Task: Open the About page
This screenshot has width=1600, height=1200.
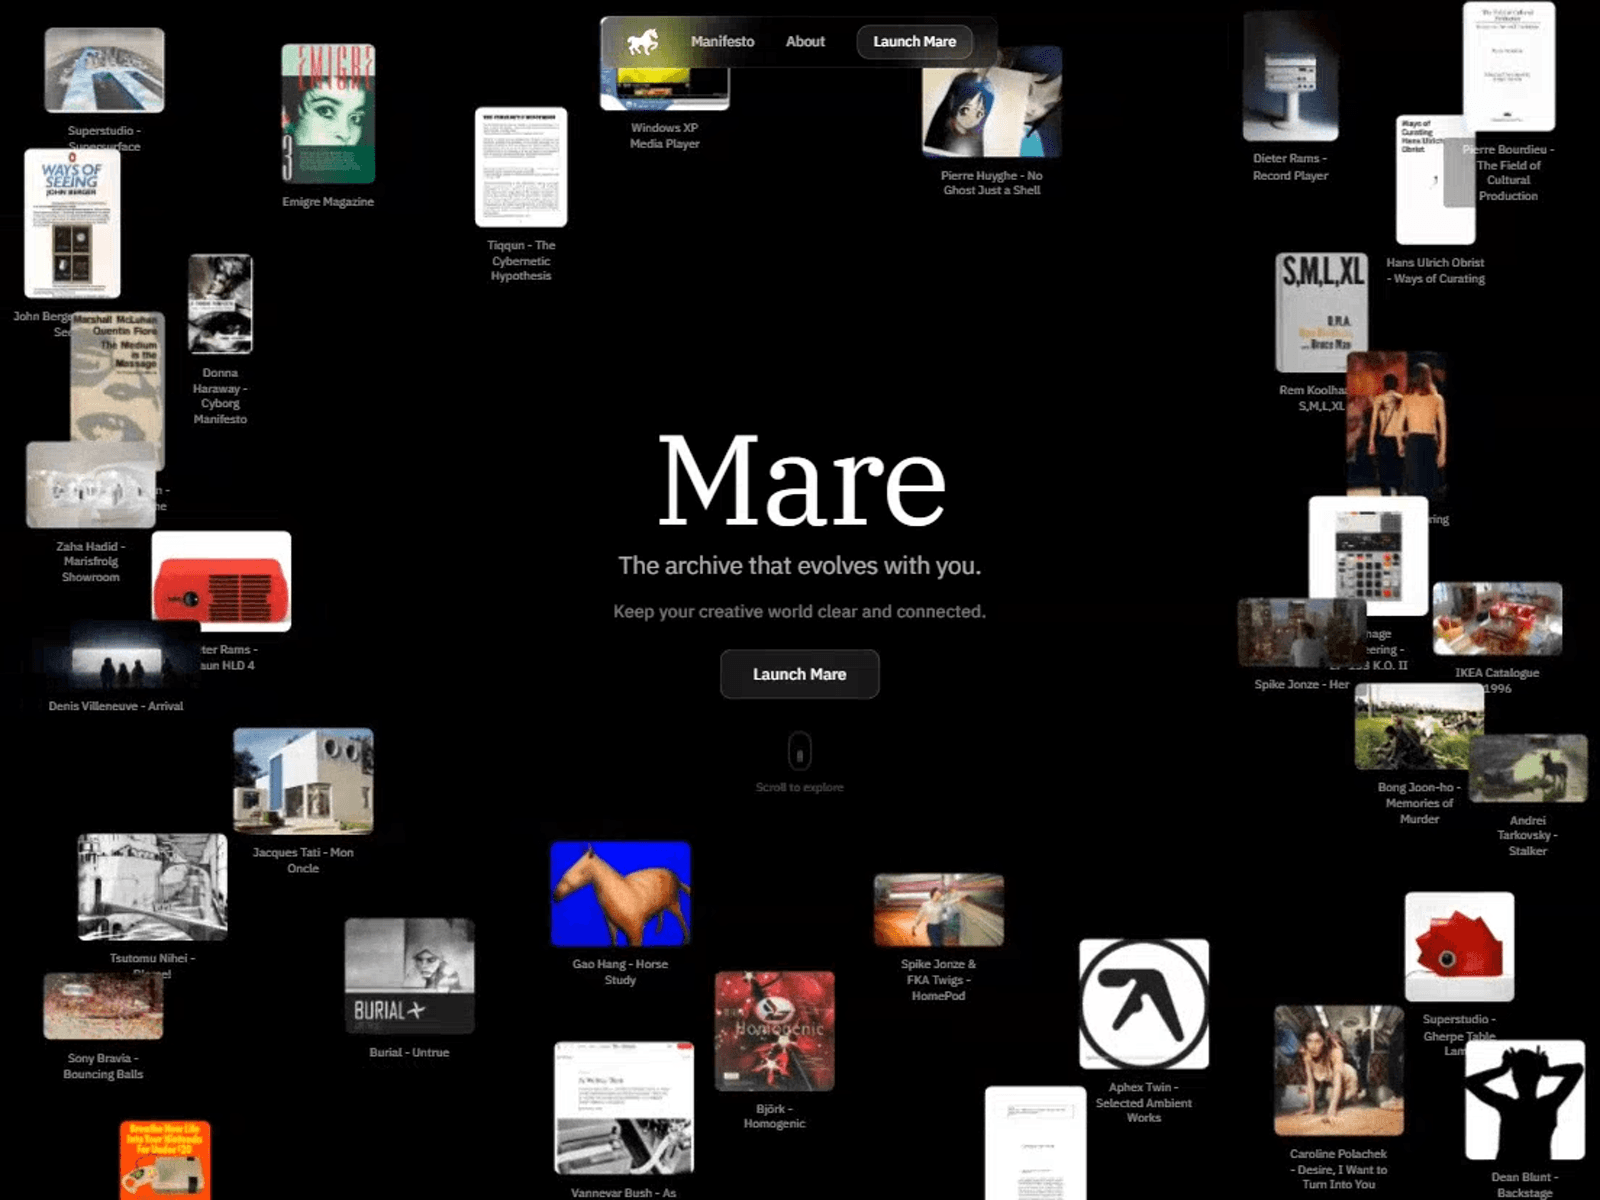Action: pos(805,42)
